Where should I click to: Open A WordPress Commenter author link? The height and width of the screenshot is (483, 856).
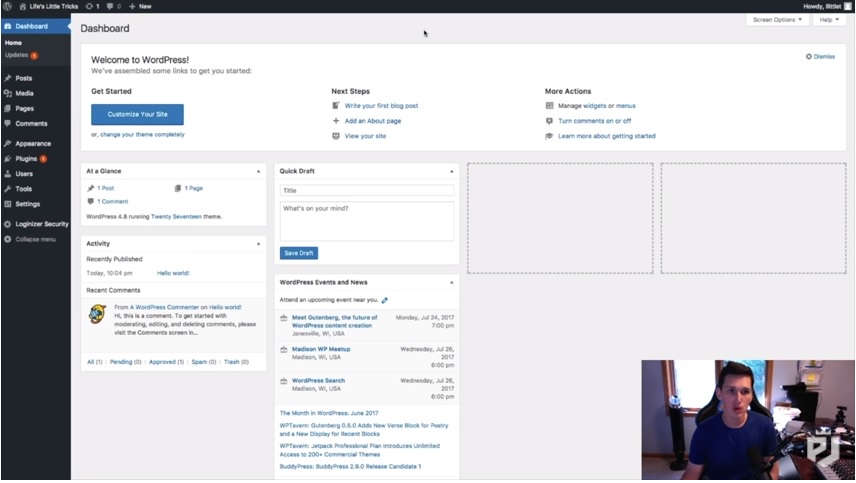tap(164, 307)
